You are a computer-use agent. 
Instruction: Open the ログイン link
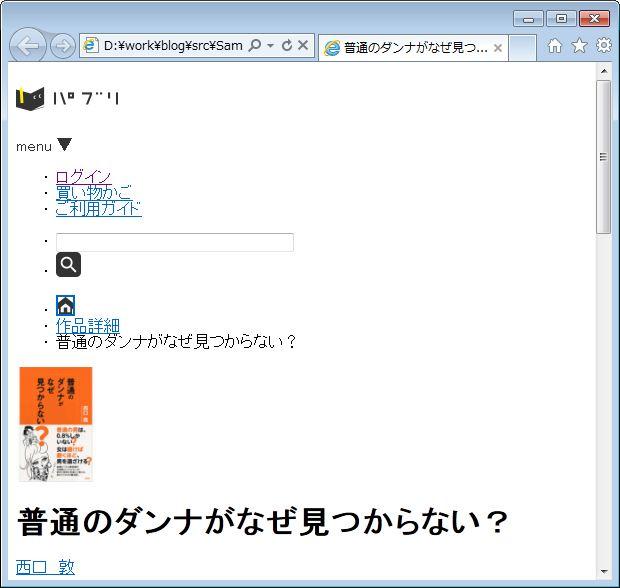click(x=83, y=177)
